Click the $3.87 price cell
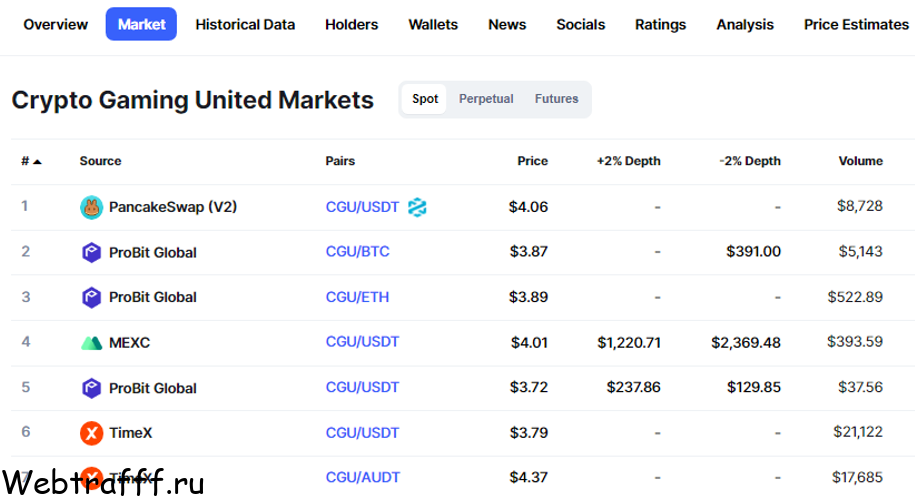The image size is (915, 497). point(529,251)
